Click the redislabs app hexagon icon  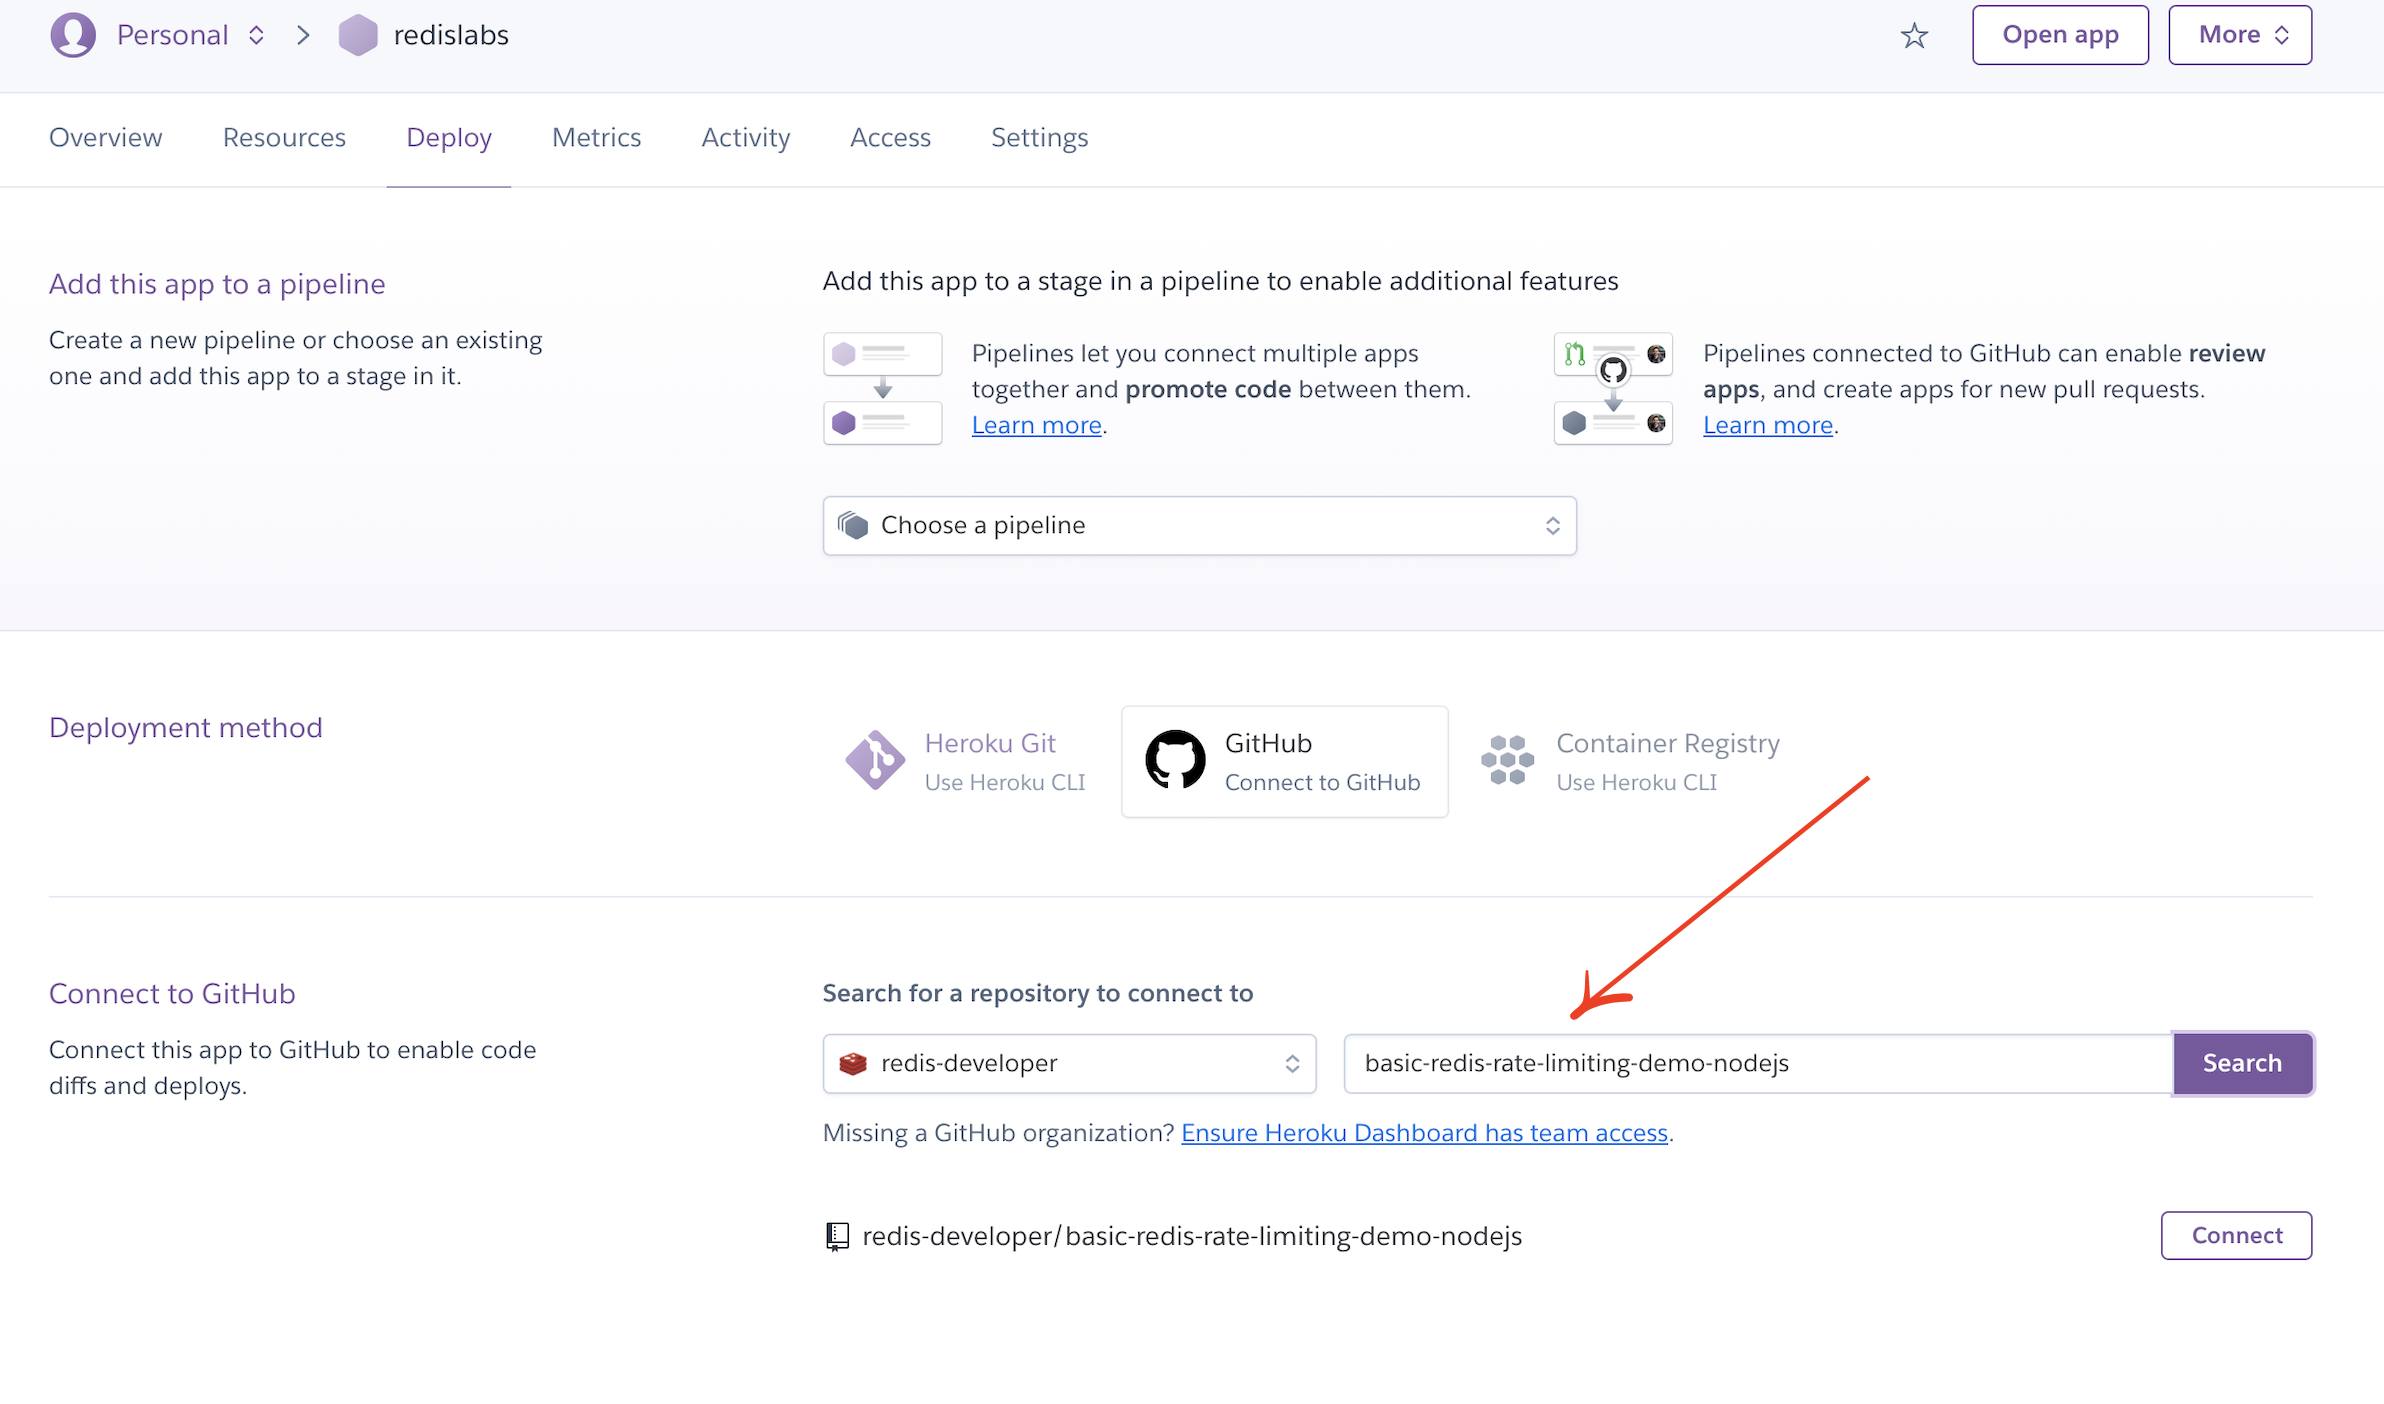tap(357, 35)
